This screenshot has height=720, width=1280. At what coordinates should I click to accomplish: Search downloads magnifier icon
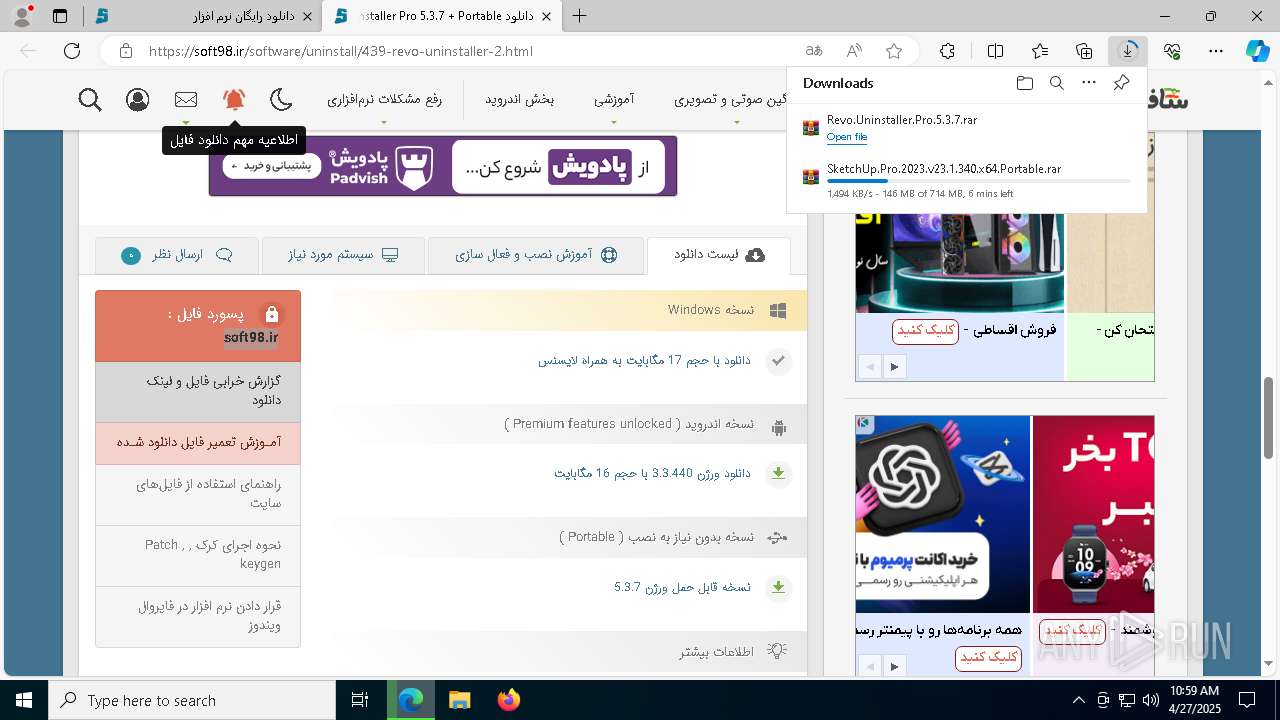(1056, 83)
